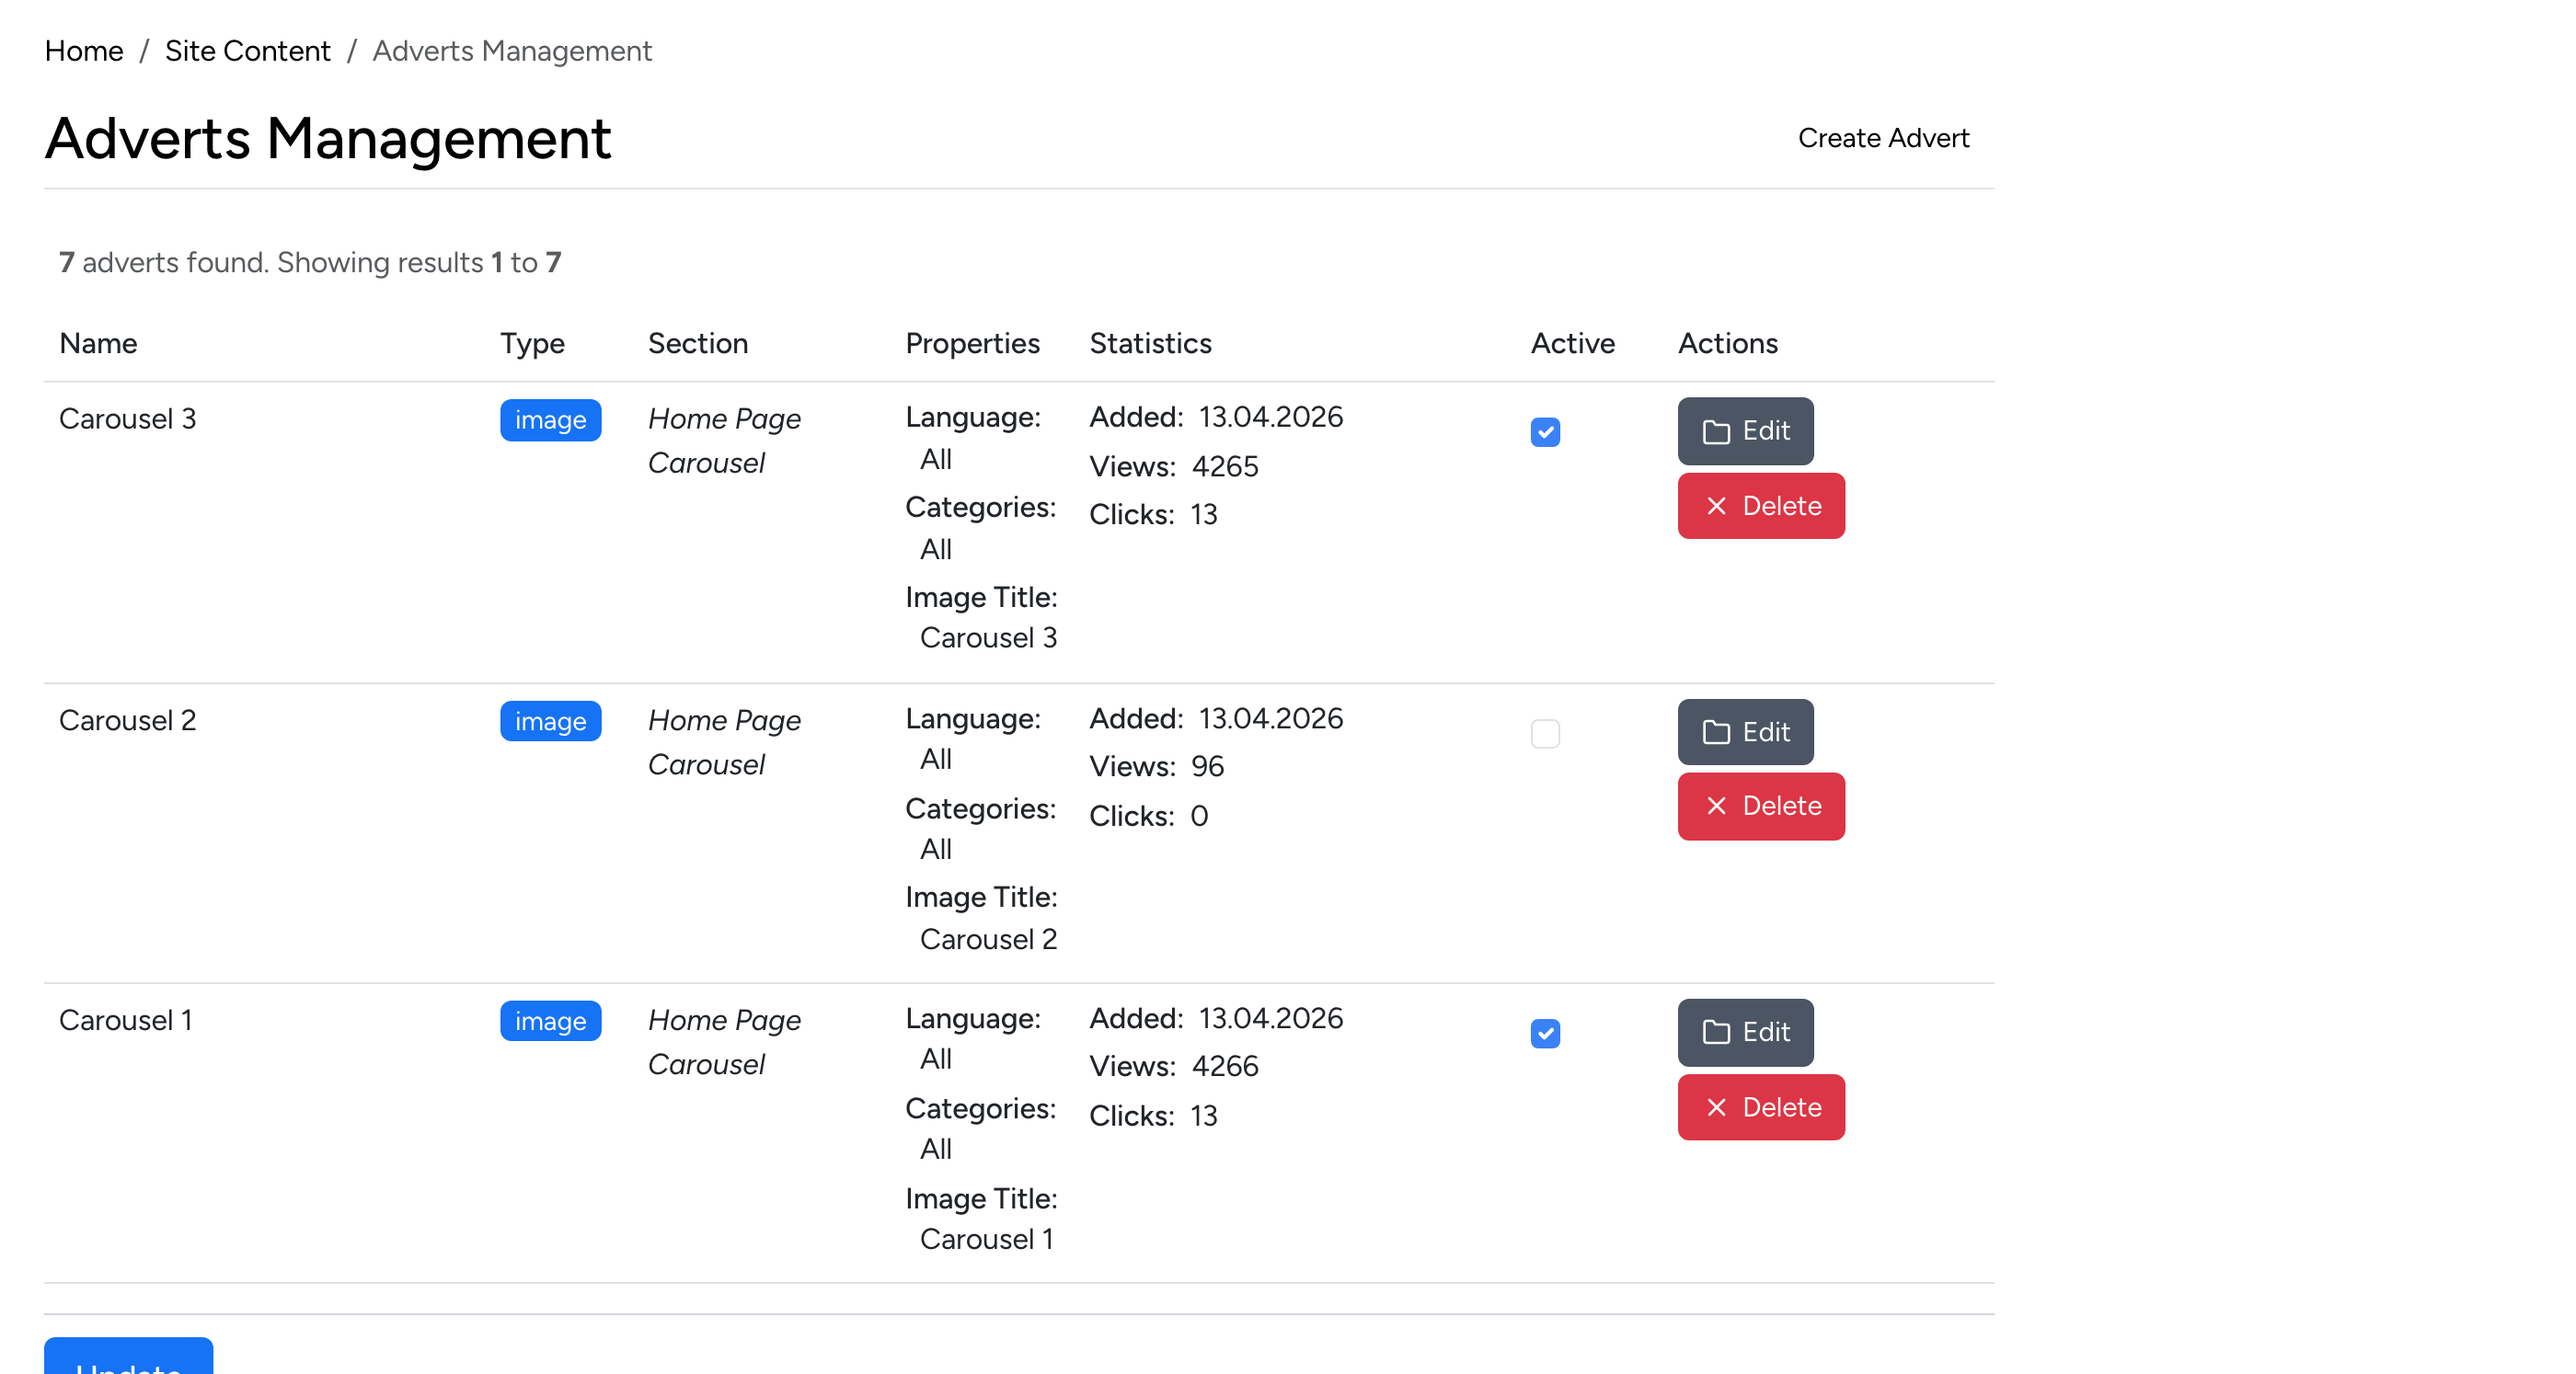
Task: Click the image type badge for Carousel 3
Action: [550, 420]
